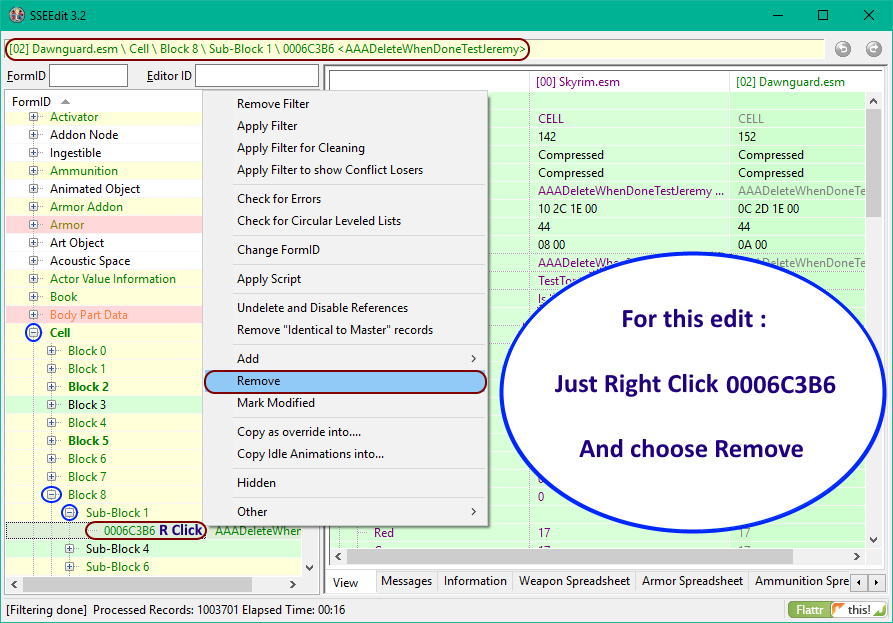
Task: Collapse the Block 8 tree node
Action: click(x=52, y=495)
